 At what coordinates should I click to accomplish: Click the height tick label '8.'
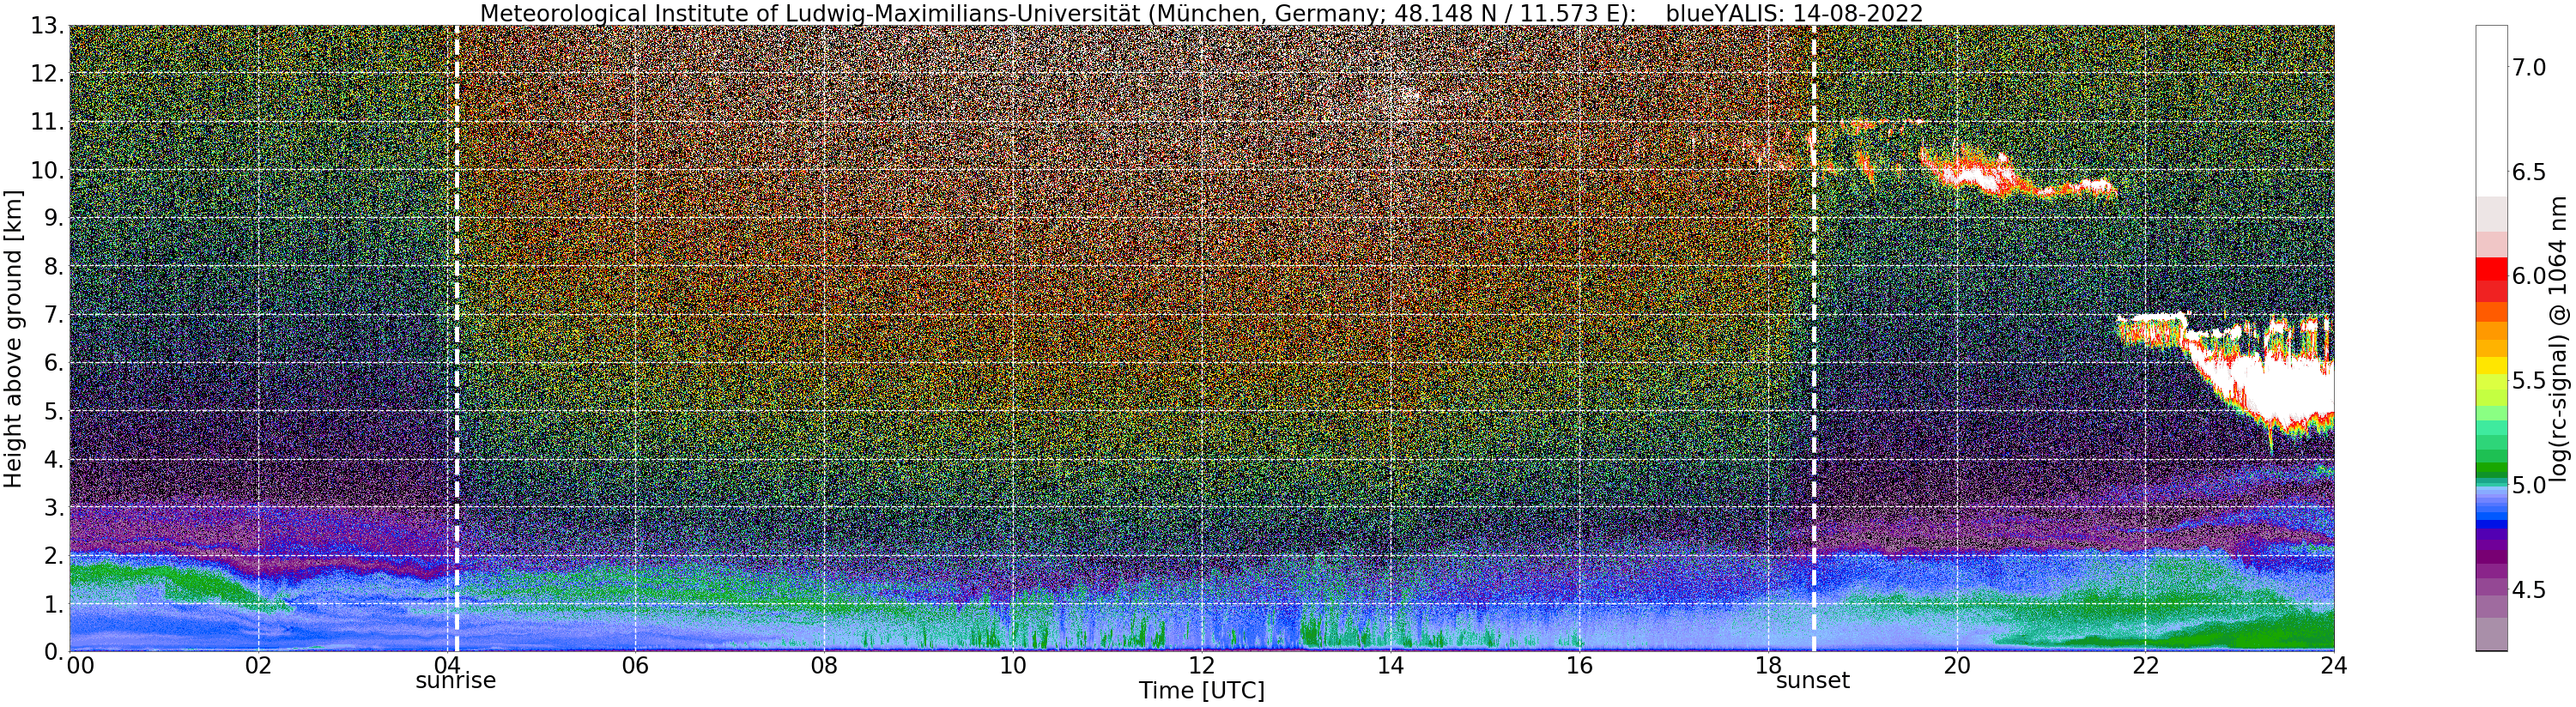pyautogui.click(x=54, y=267)
